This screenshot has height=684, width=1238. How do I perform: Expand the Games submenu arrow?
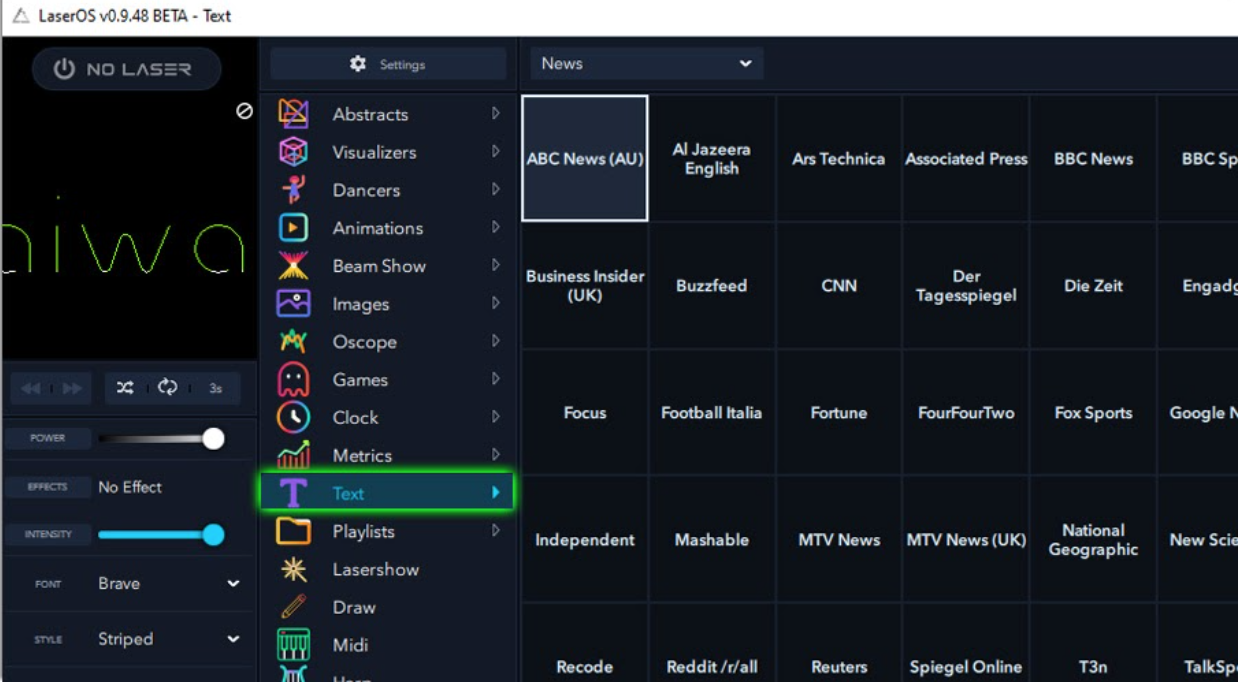(496, 380)
